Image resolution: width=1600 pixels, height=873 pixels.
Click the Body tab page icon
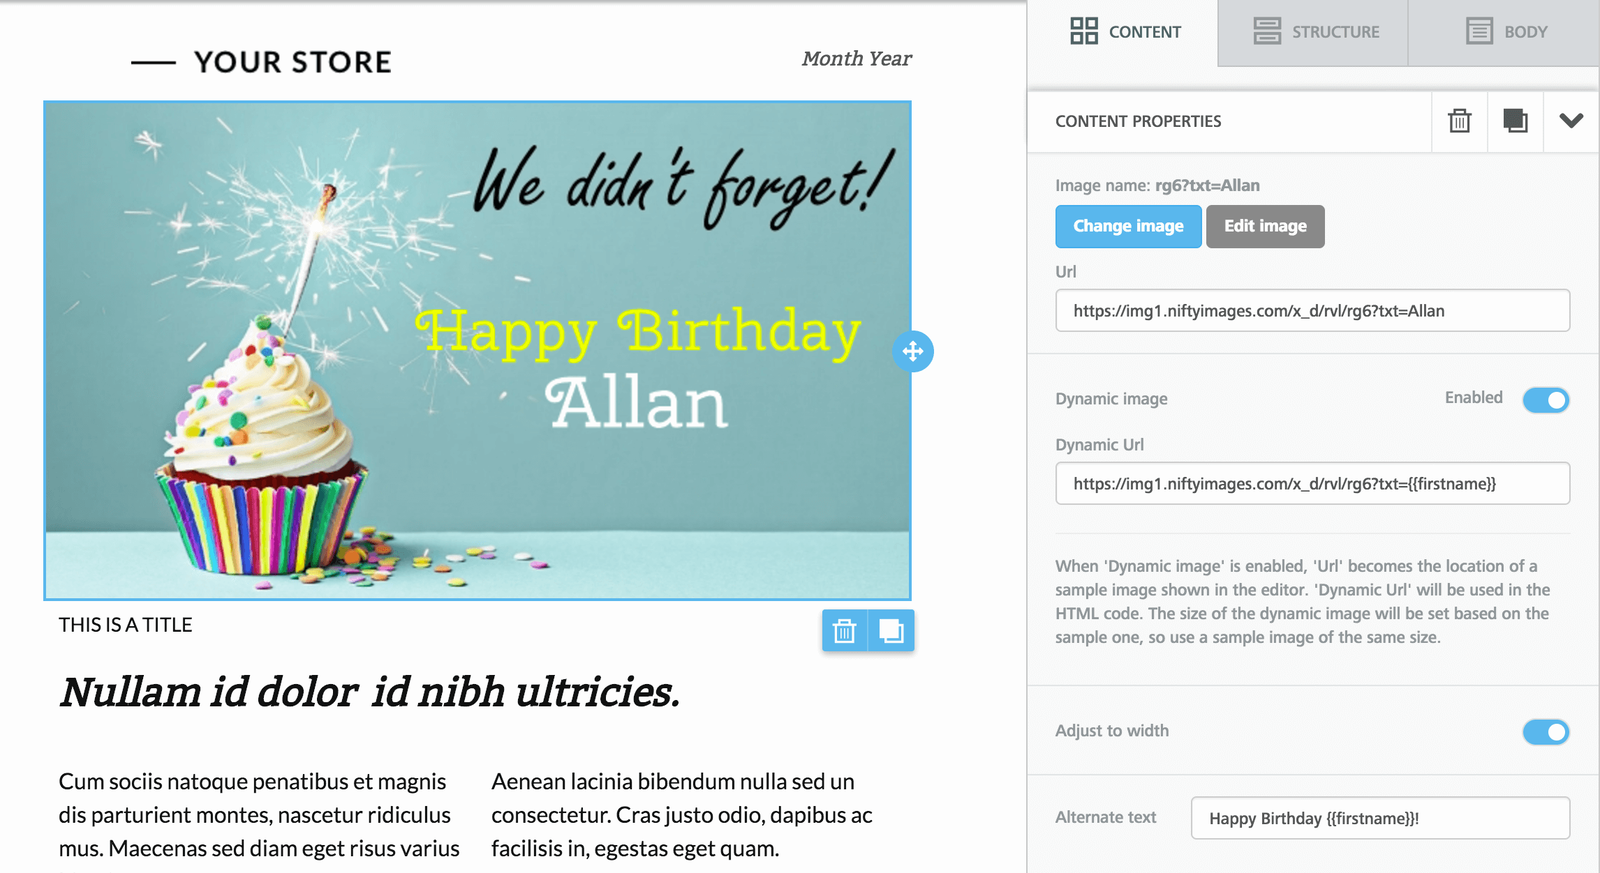(x=1479, y=31)
